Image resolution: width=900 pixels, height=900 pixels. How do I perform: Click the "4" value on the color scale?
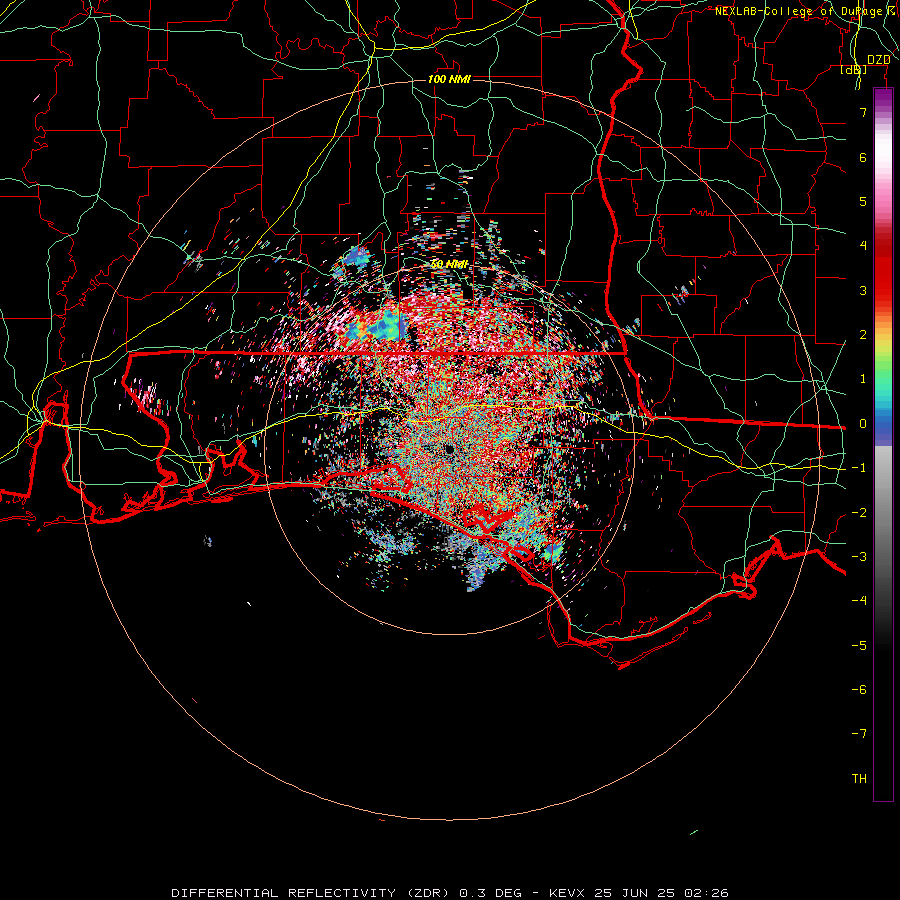pyautogui.click(x=863, y=246)
